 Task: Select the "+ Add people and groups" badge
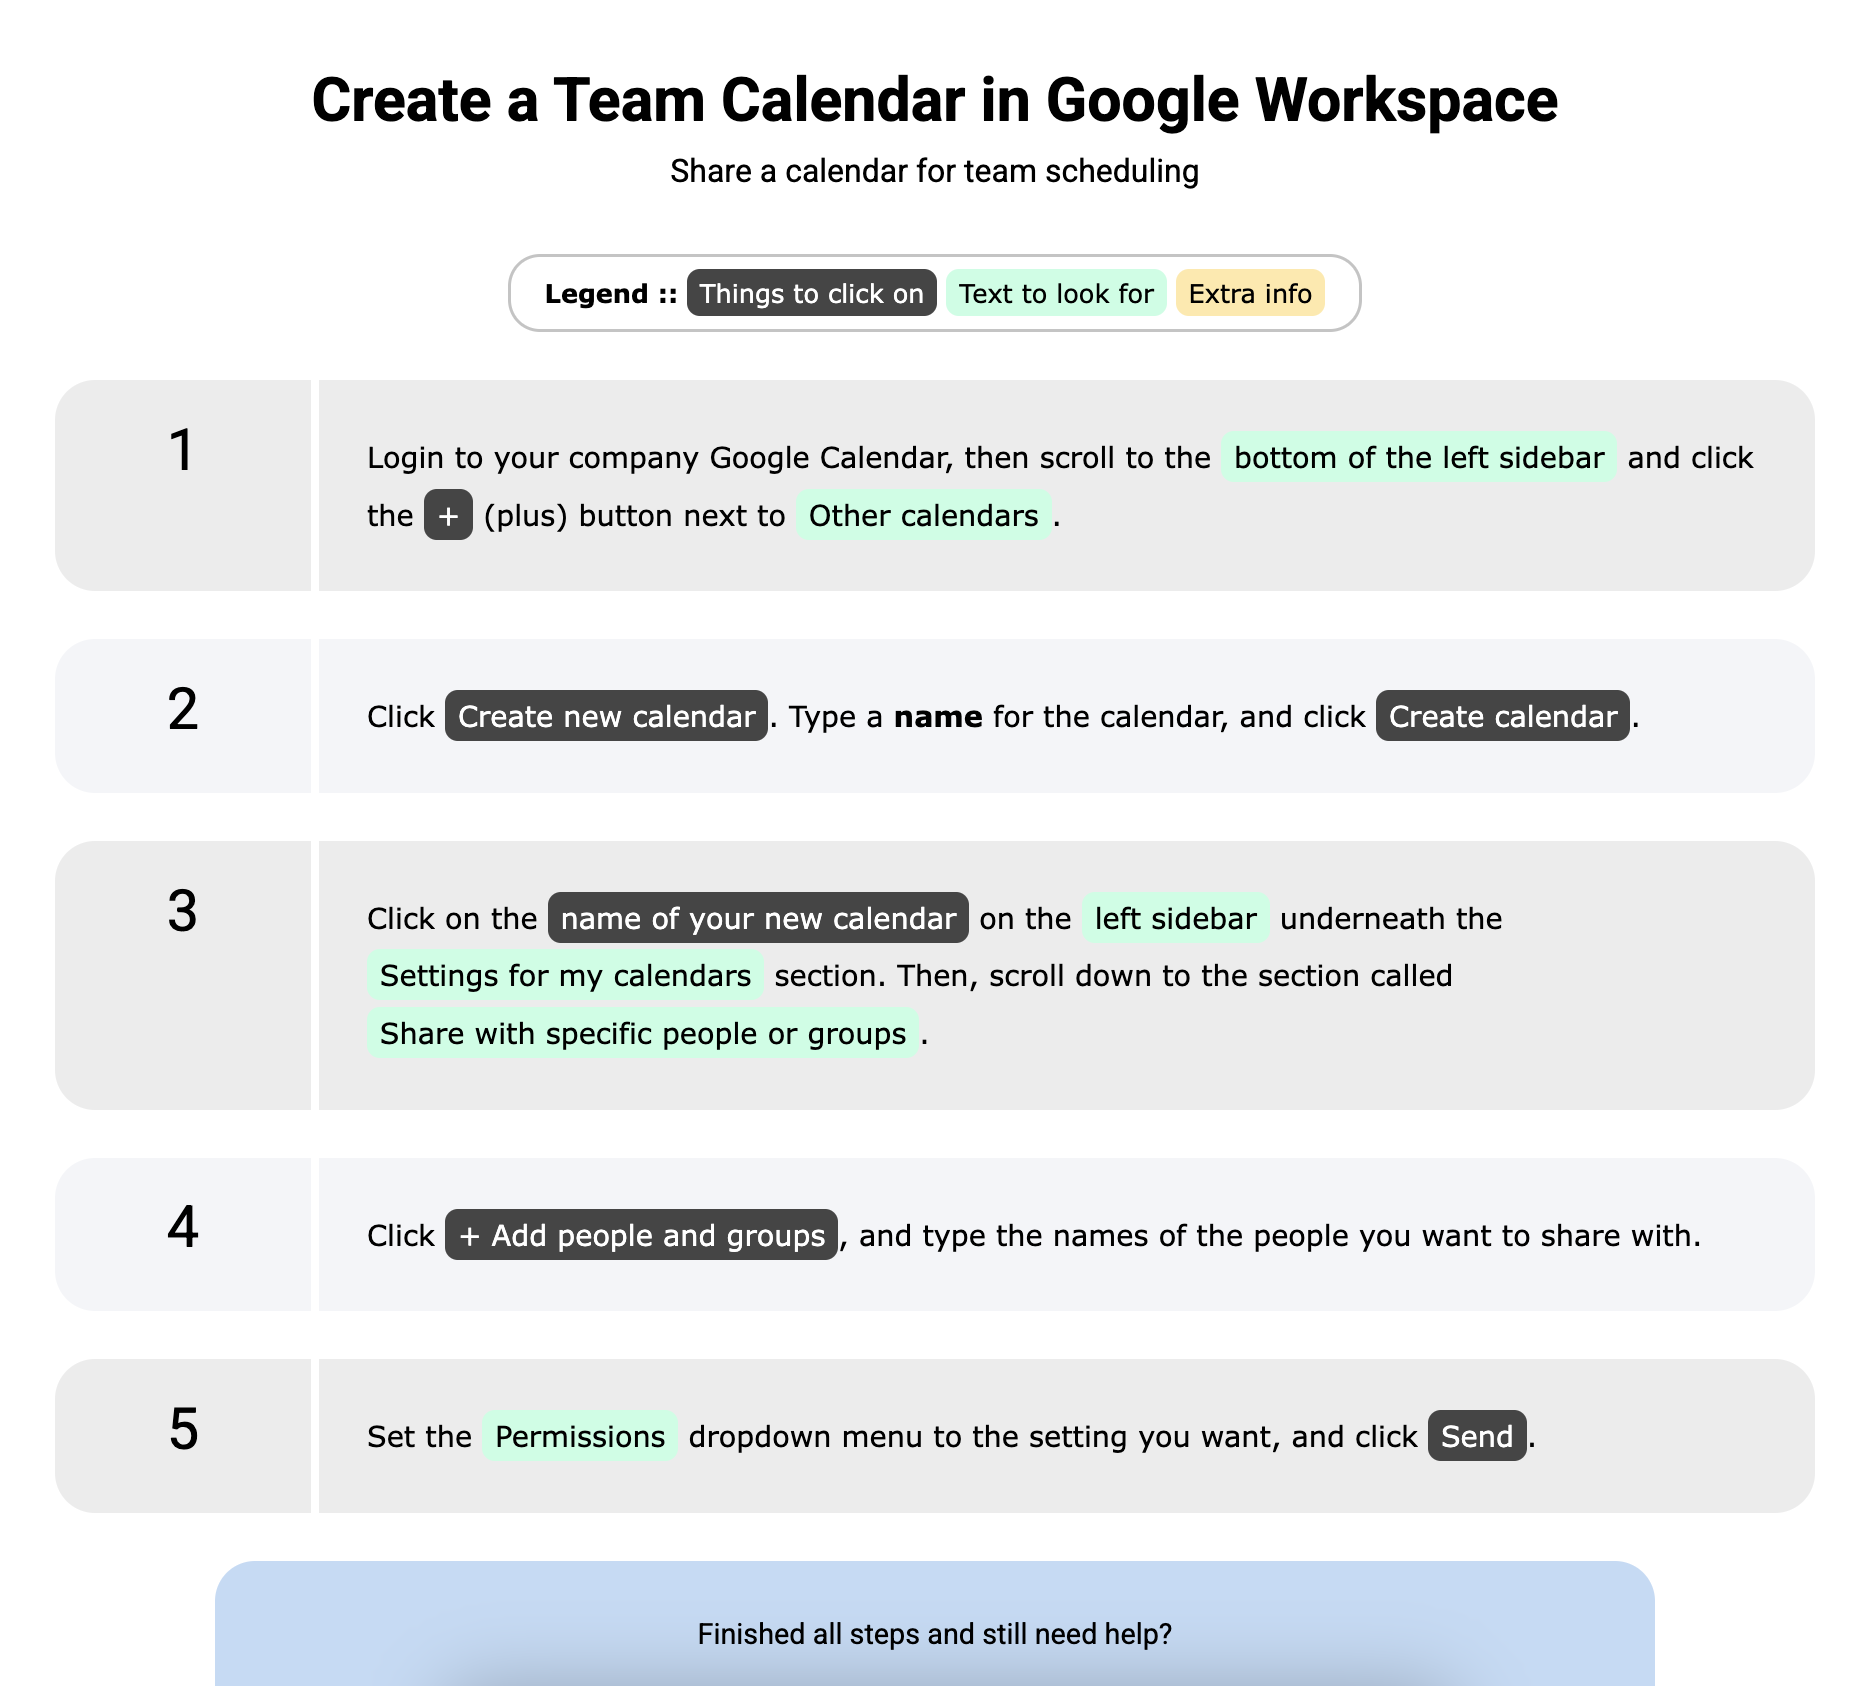(x=641, y=1236)
